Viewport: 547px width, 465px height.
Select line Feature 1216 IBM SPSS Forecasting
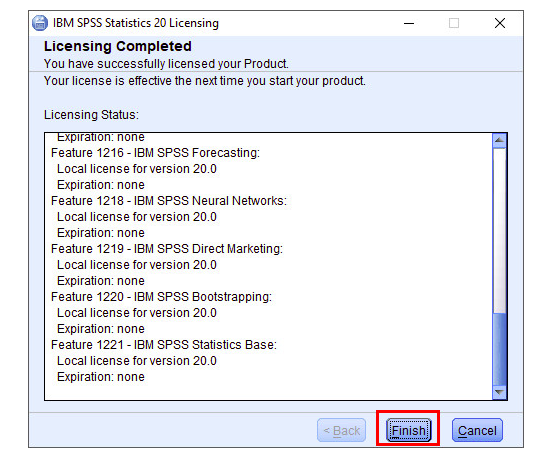(155, 153)
